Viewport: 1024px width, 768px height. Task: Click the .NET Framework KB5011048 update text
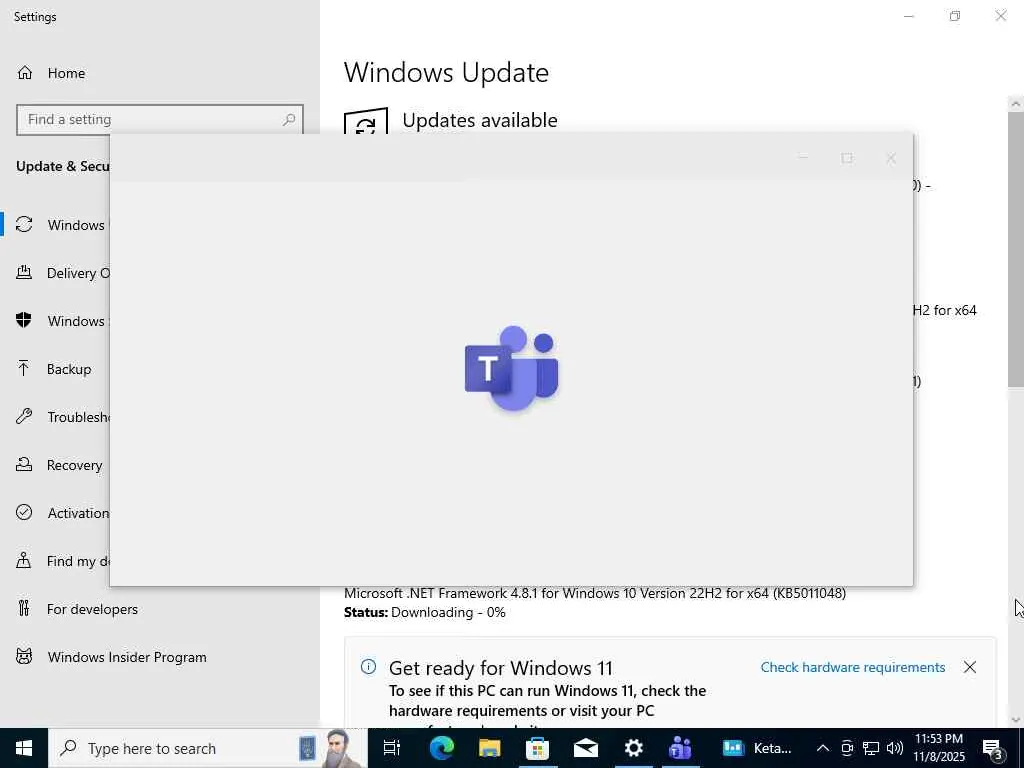[595, 593]
